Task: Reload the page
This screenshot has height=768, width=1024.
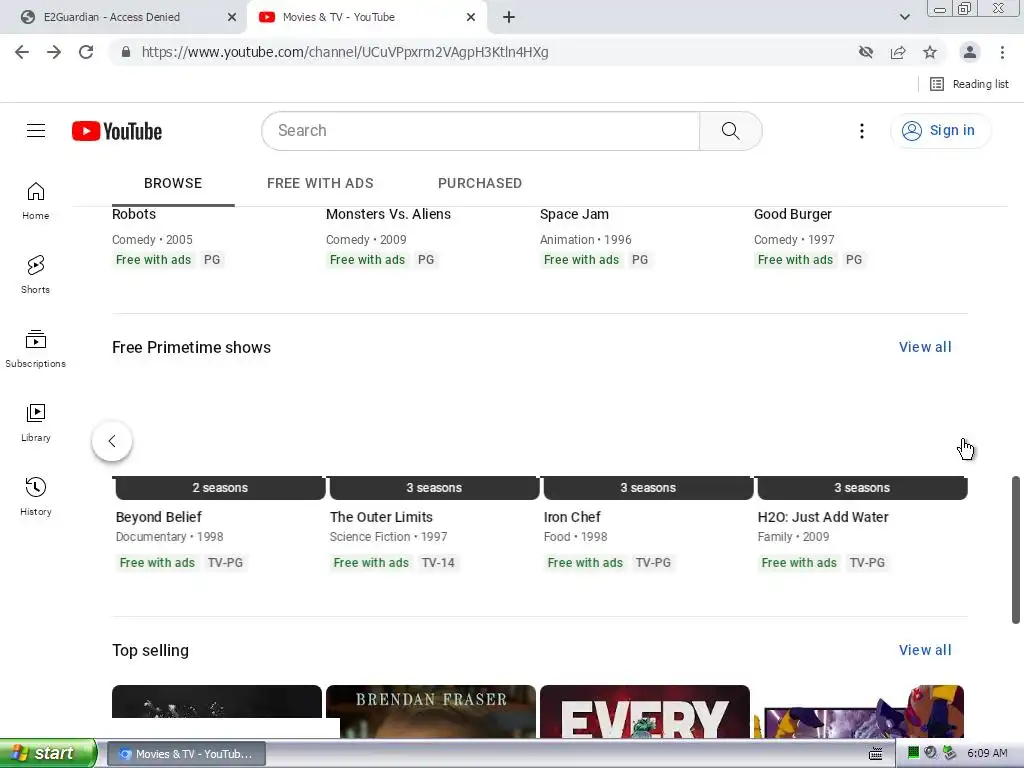Action: 86,52
